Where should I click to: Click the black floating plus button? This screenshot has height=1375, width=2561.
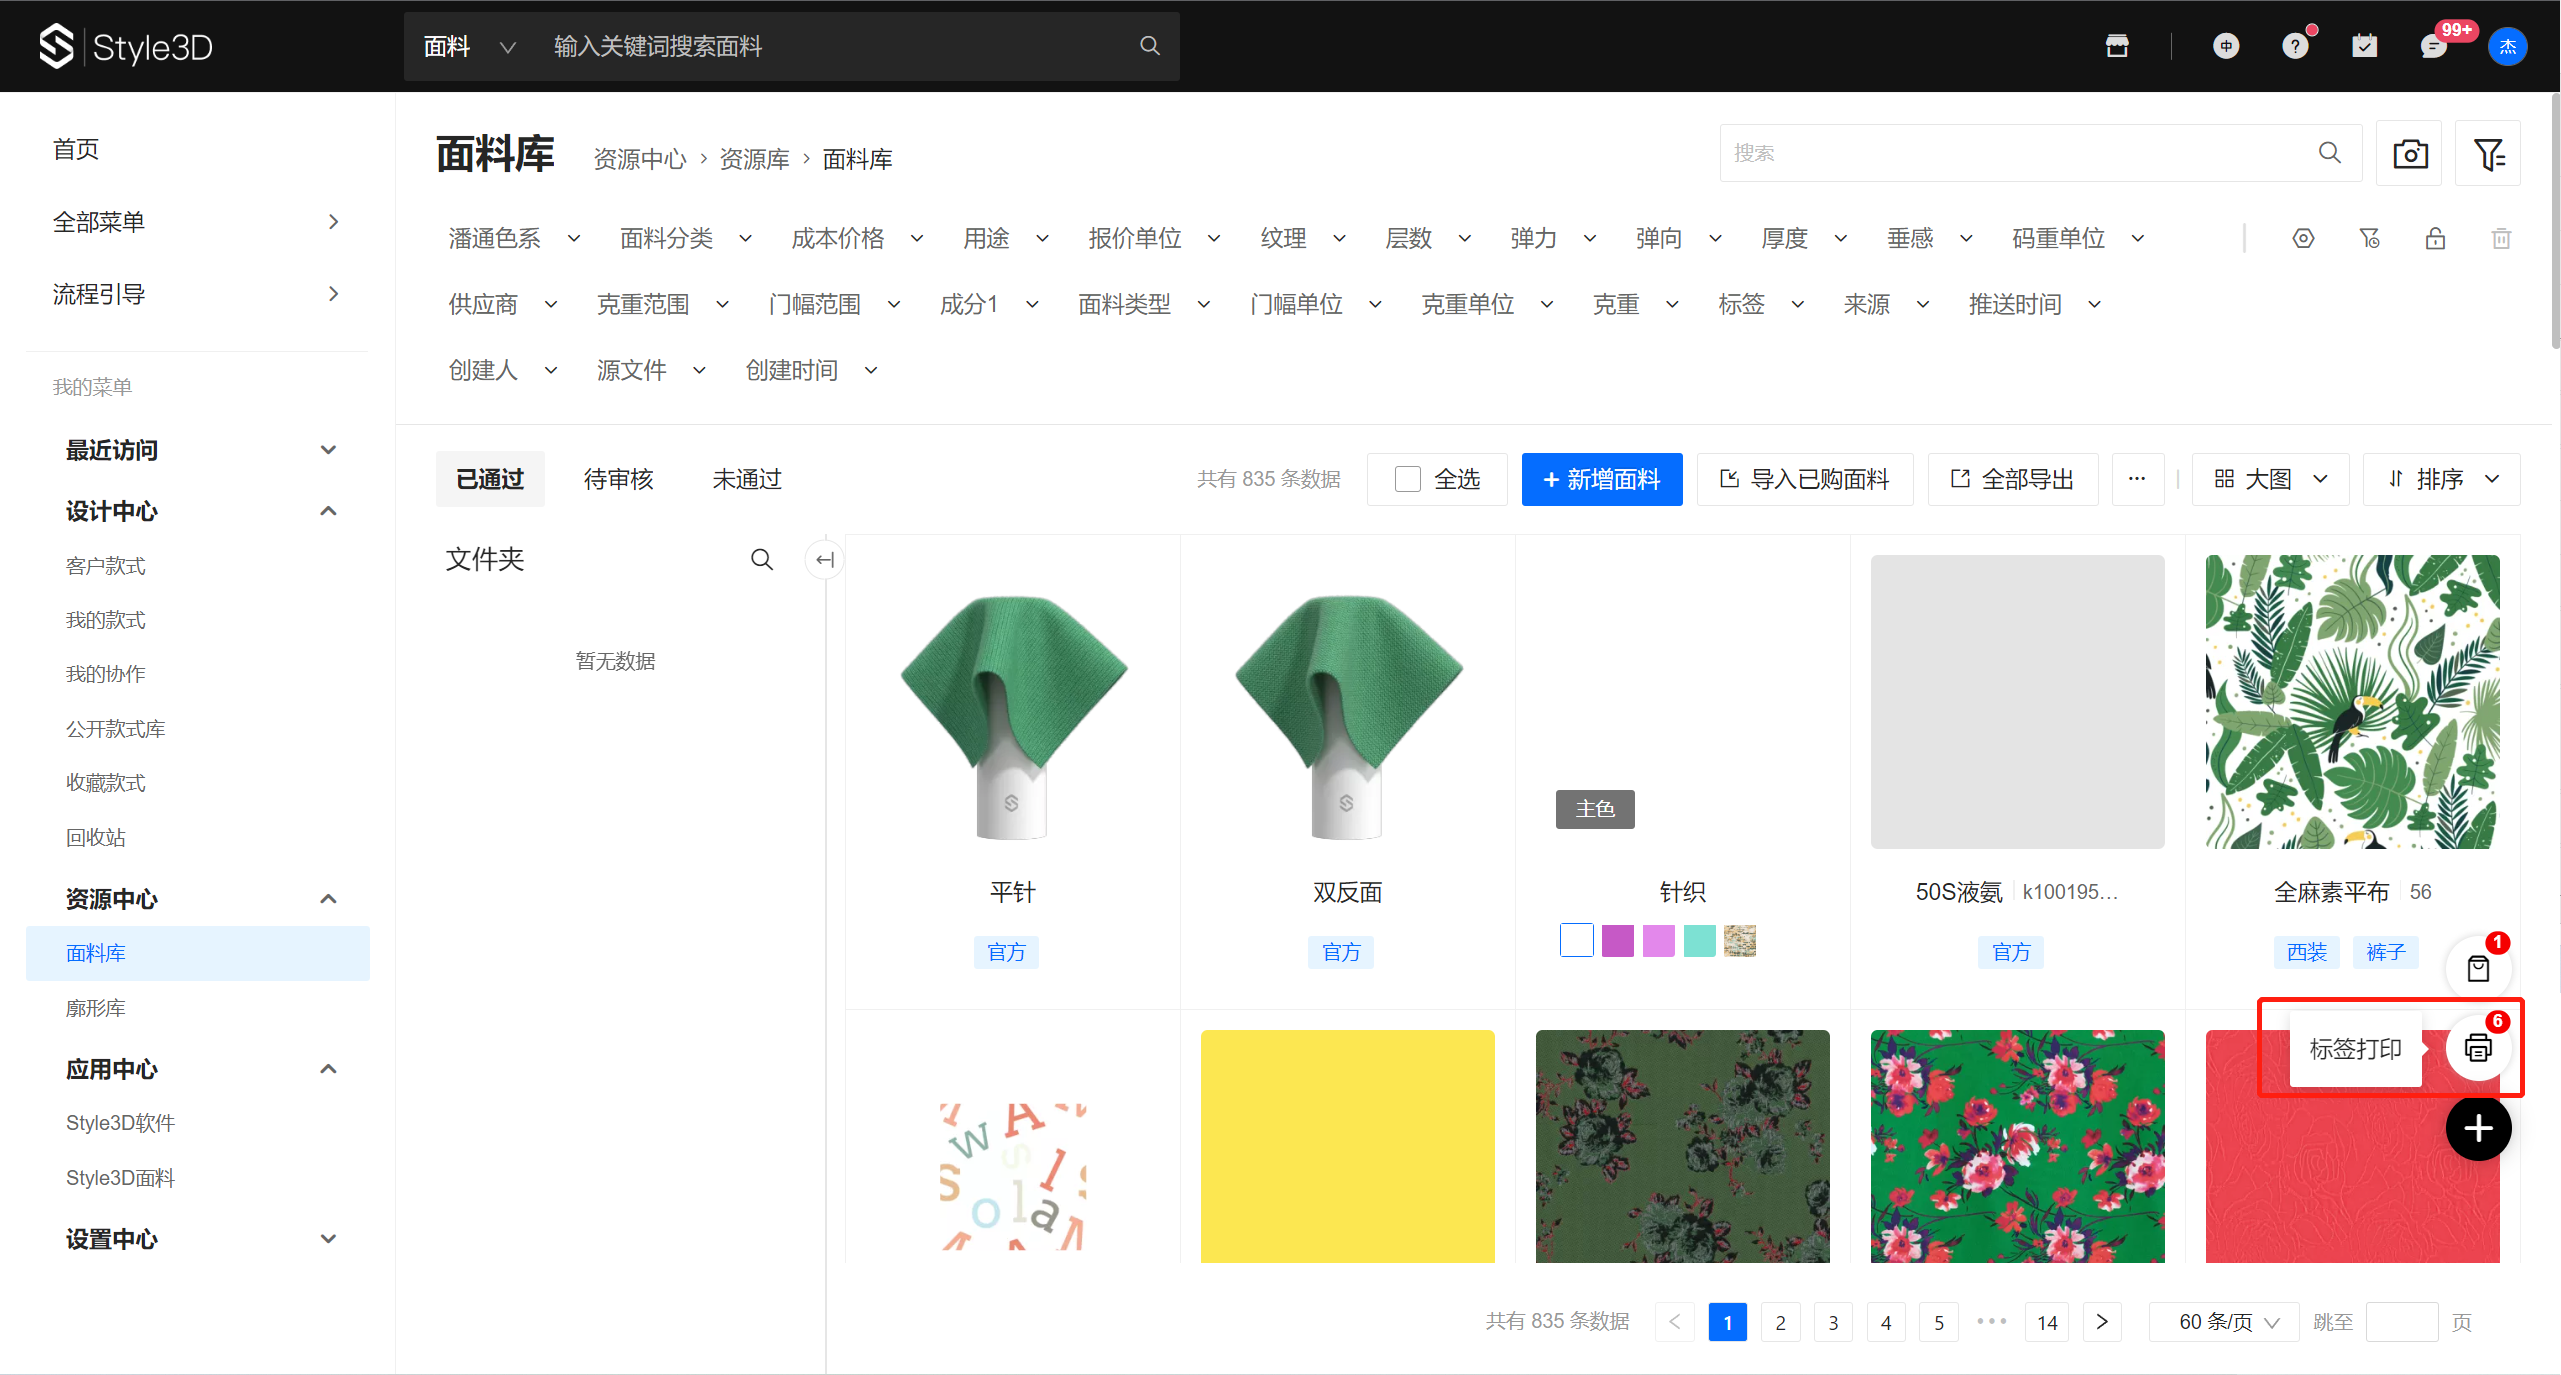pyautogui.click(x=2477, y=1129)
